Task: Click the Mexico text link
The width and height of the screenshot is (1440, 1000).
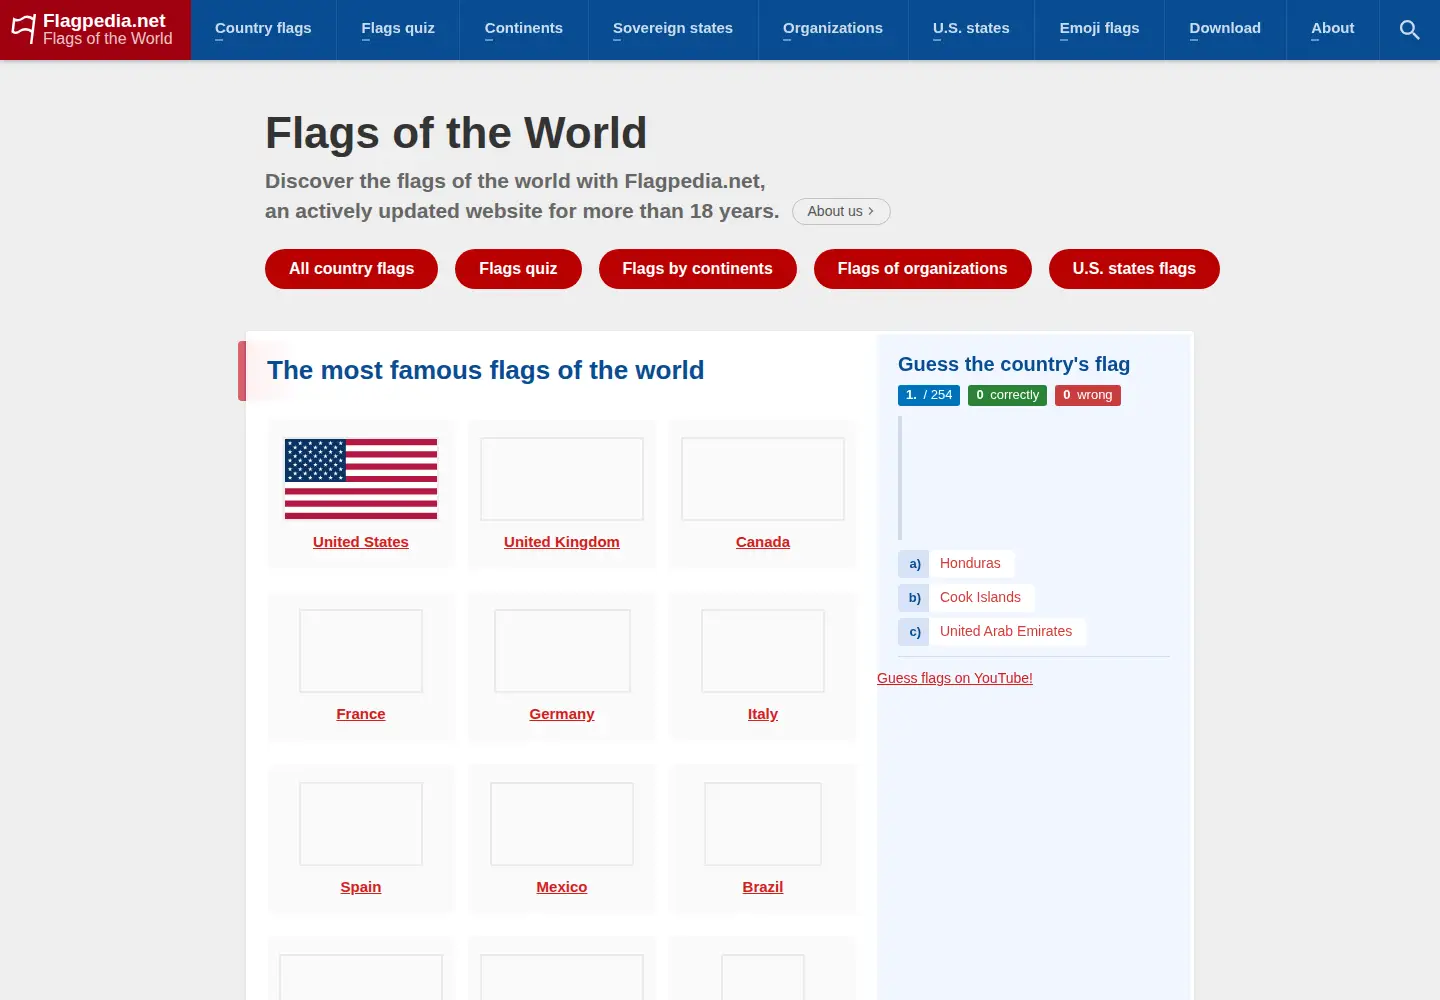Action: (x=562, y=887)
